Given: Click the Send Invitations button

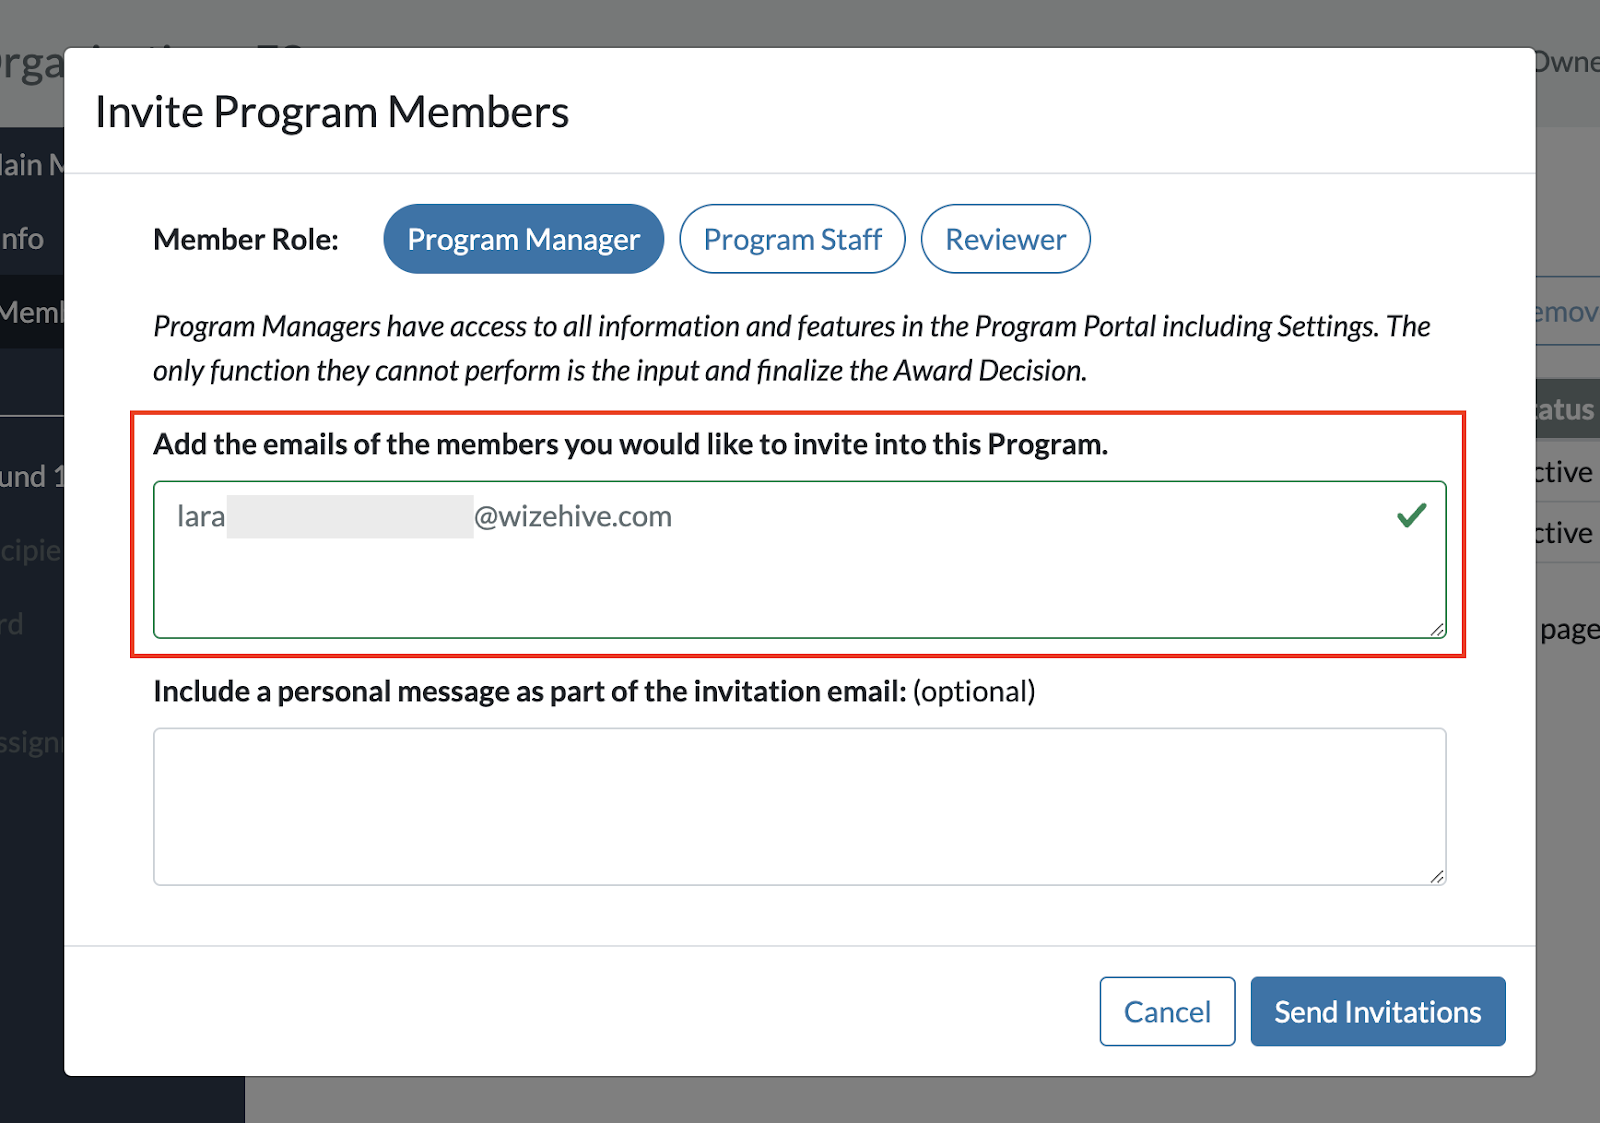Looking at the screenshot, I should (1377, 1011).
